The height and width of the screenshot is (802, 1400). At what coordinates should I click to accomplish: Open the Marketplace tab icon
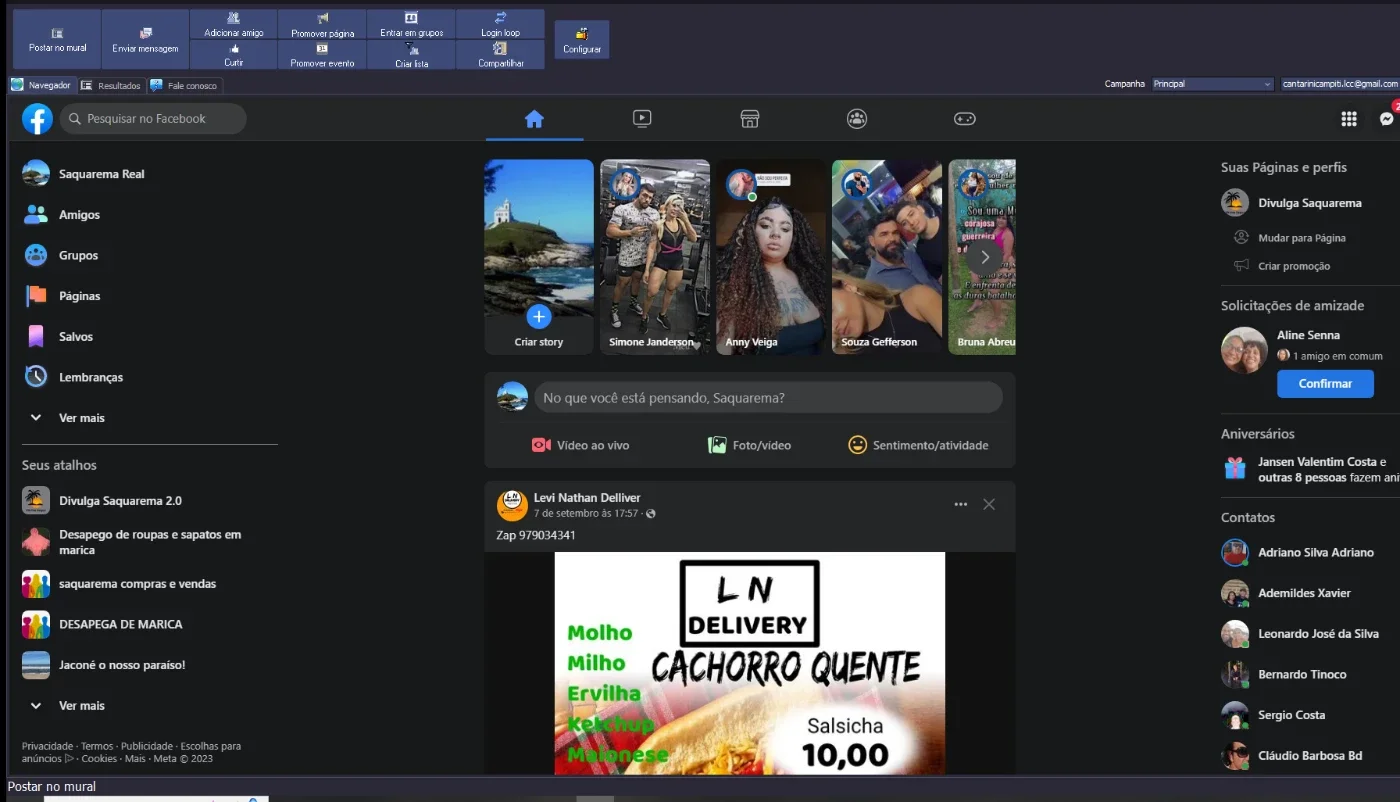coord(750,119)
